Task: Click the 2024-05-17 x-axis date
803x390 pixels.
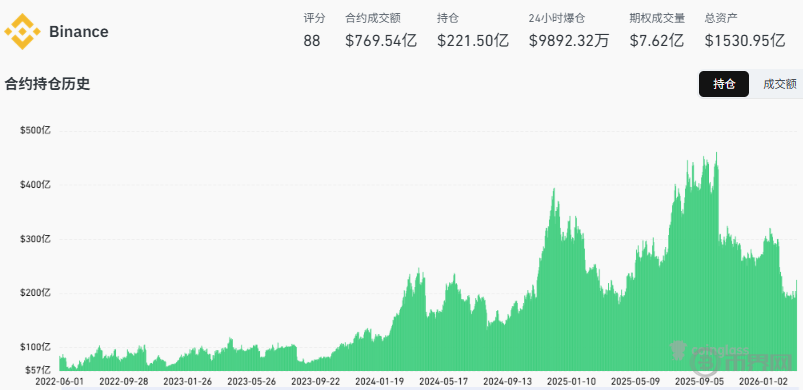Action: click(444, 381)
